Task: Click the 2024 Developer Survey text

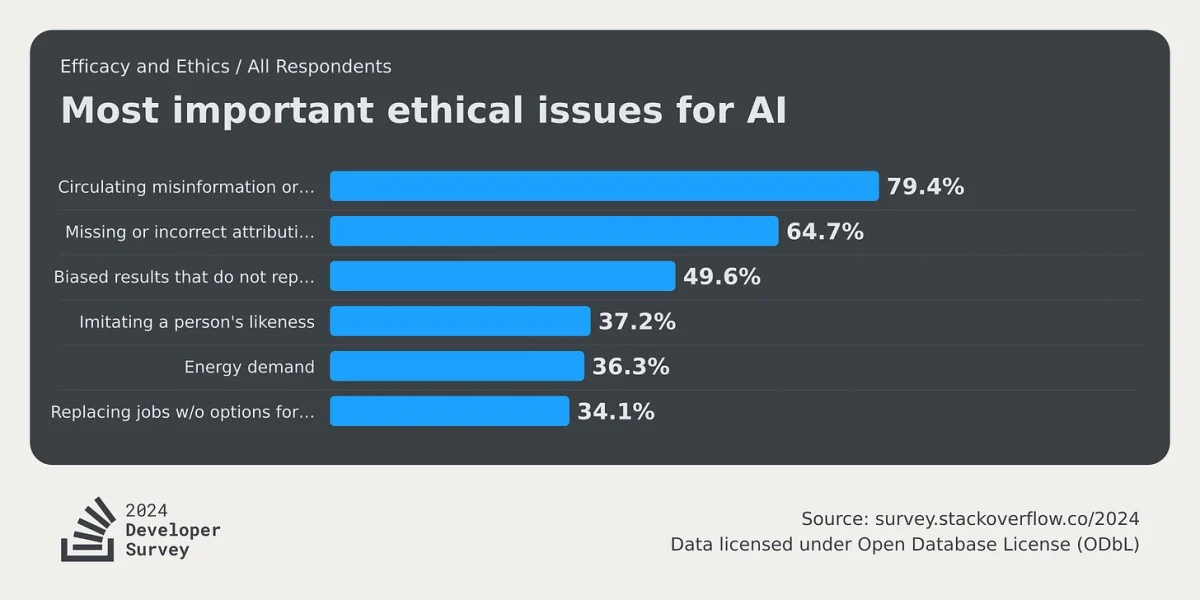Action: click(173, 530)
